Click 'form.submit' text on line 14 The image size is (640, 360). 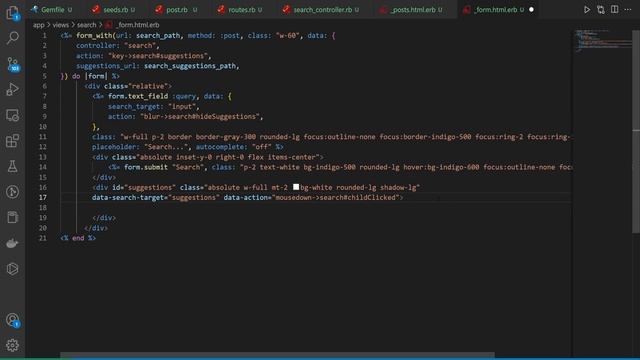coord(146,167)
